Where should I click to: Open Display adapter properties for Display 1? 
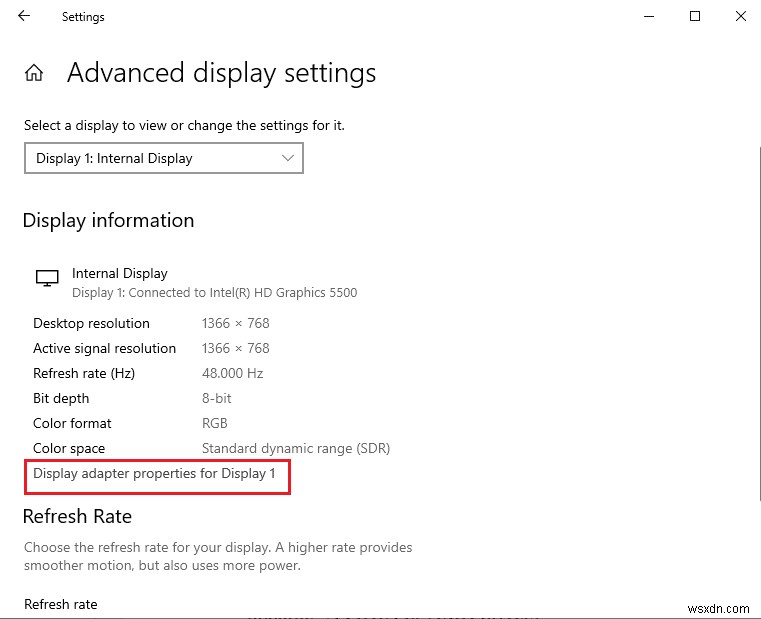pos(154,473)
